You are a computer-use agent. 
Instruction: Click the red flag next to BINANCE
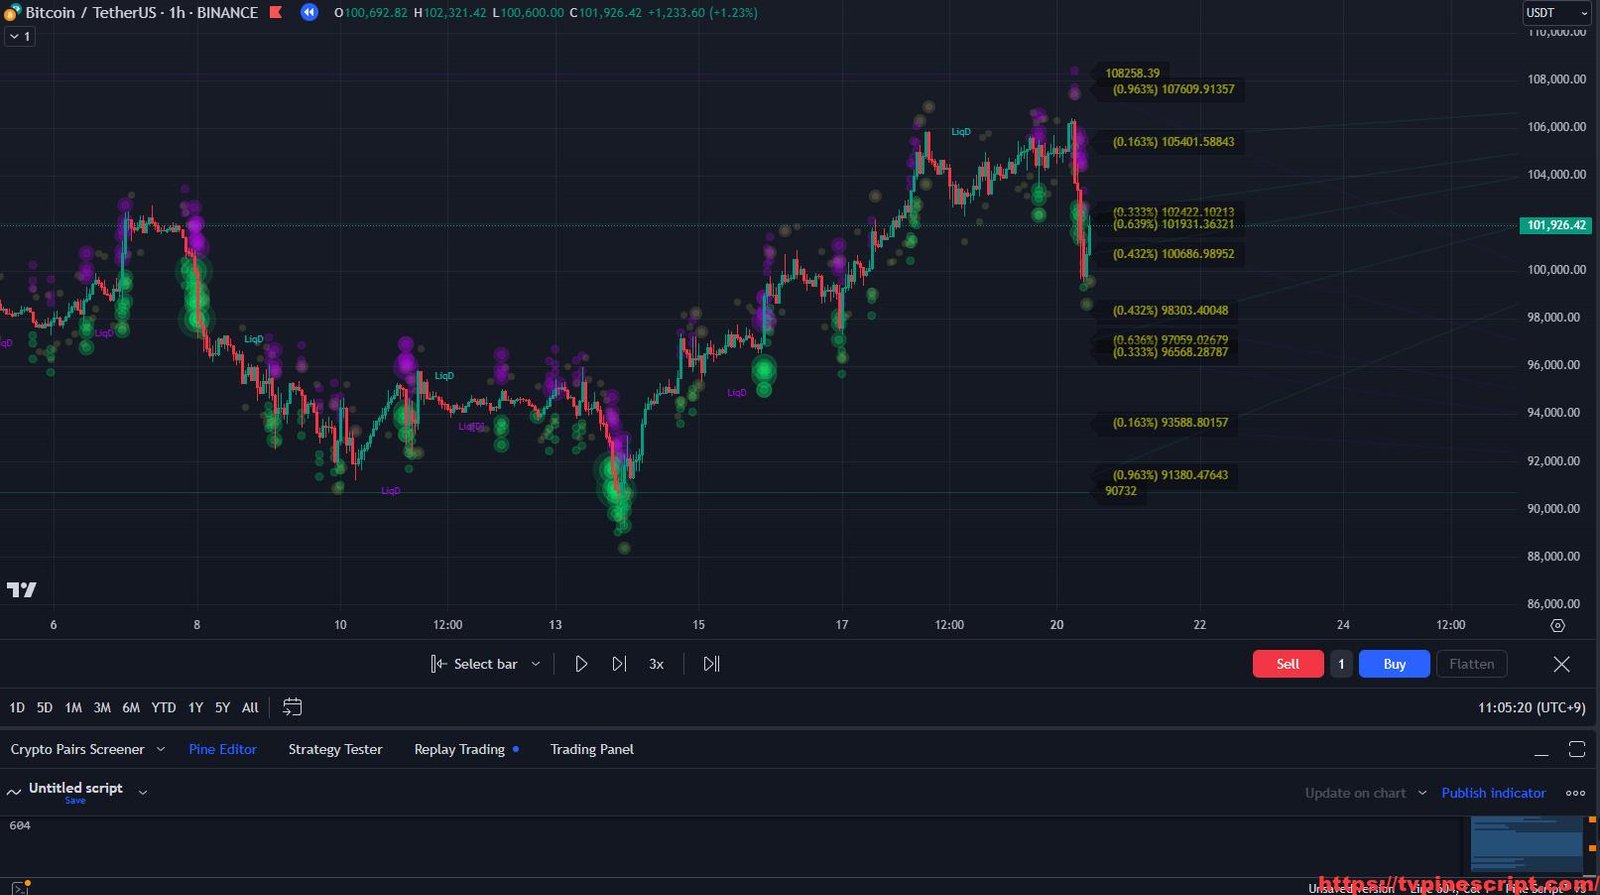pos(276,13)
